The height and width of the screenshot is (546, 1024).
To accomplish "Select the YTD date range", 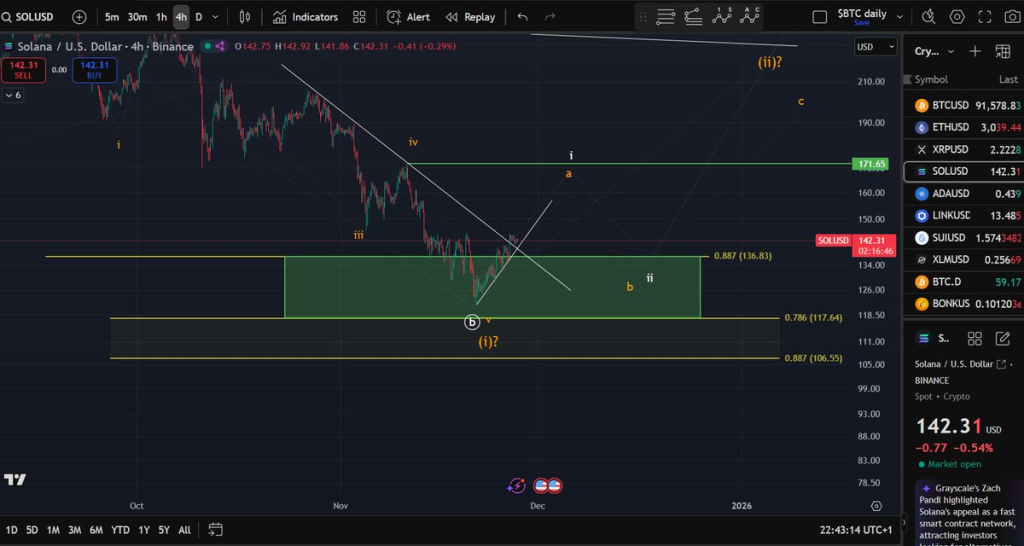I will click(x=120, y=530).
